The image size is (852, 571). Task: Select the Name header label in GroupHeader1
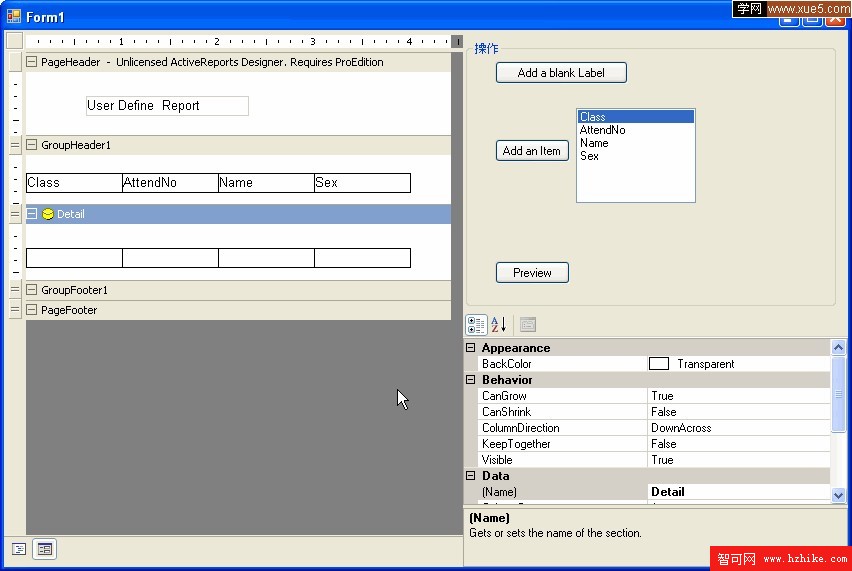[x=266, y=183]
